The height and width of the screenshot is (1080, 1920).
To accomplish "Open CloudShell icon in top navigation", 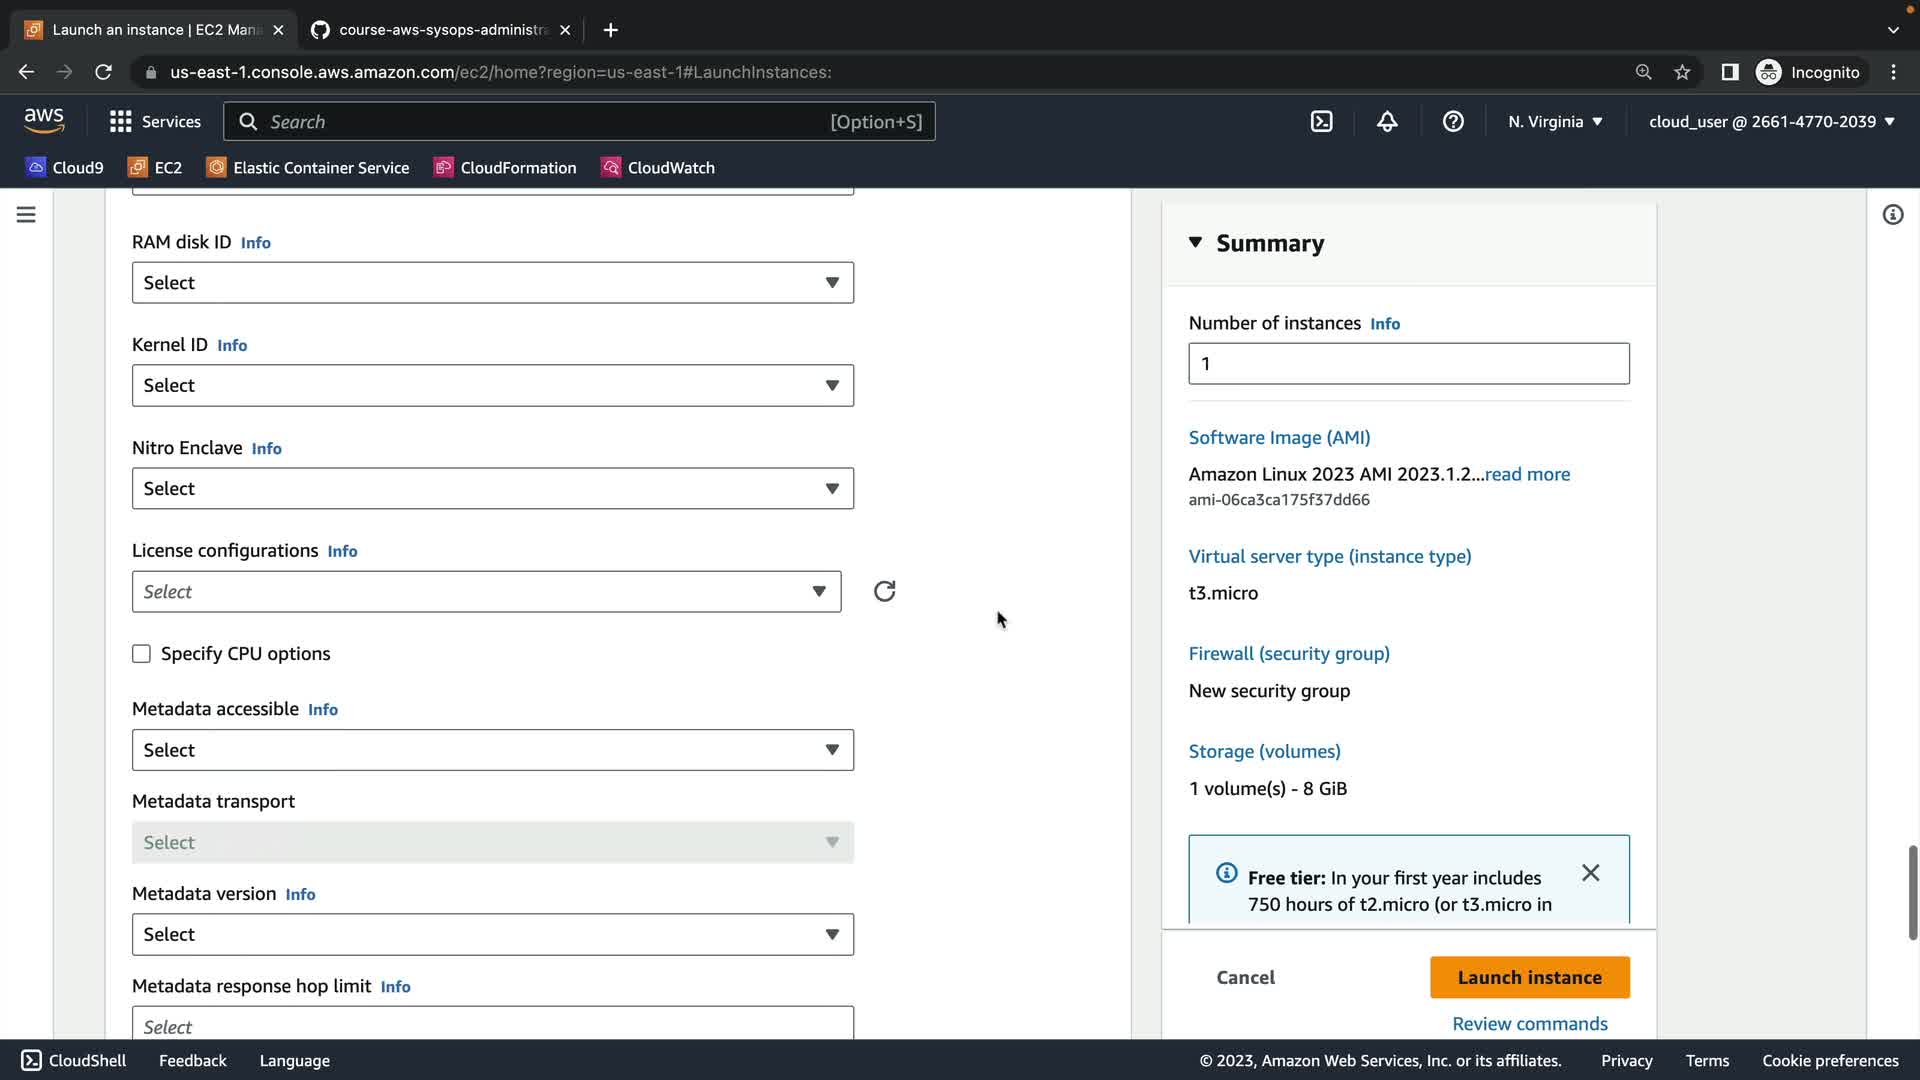I will coord(1321,122).
